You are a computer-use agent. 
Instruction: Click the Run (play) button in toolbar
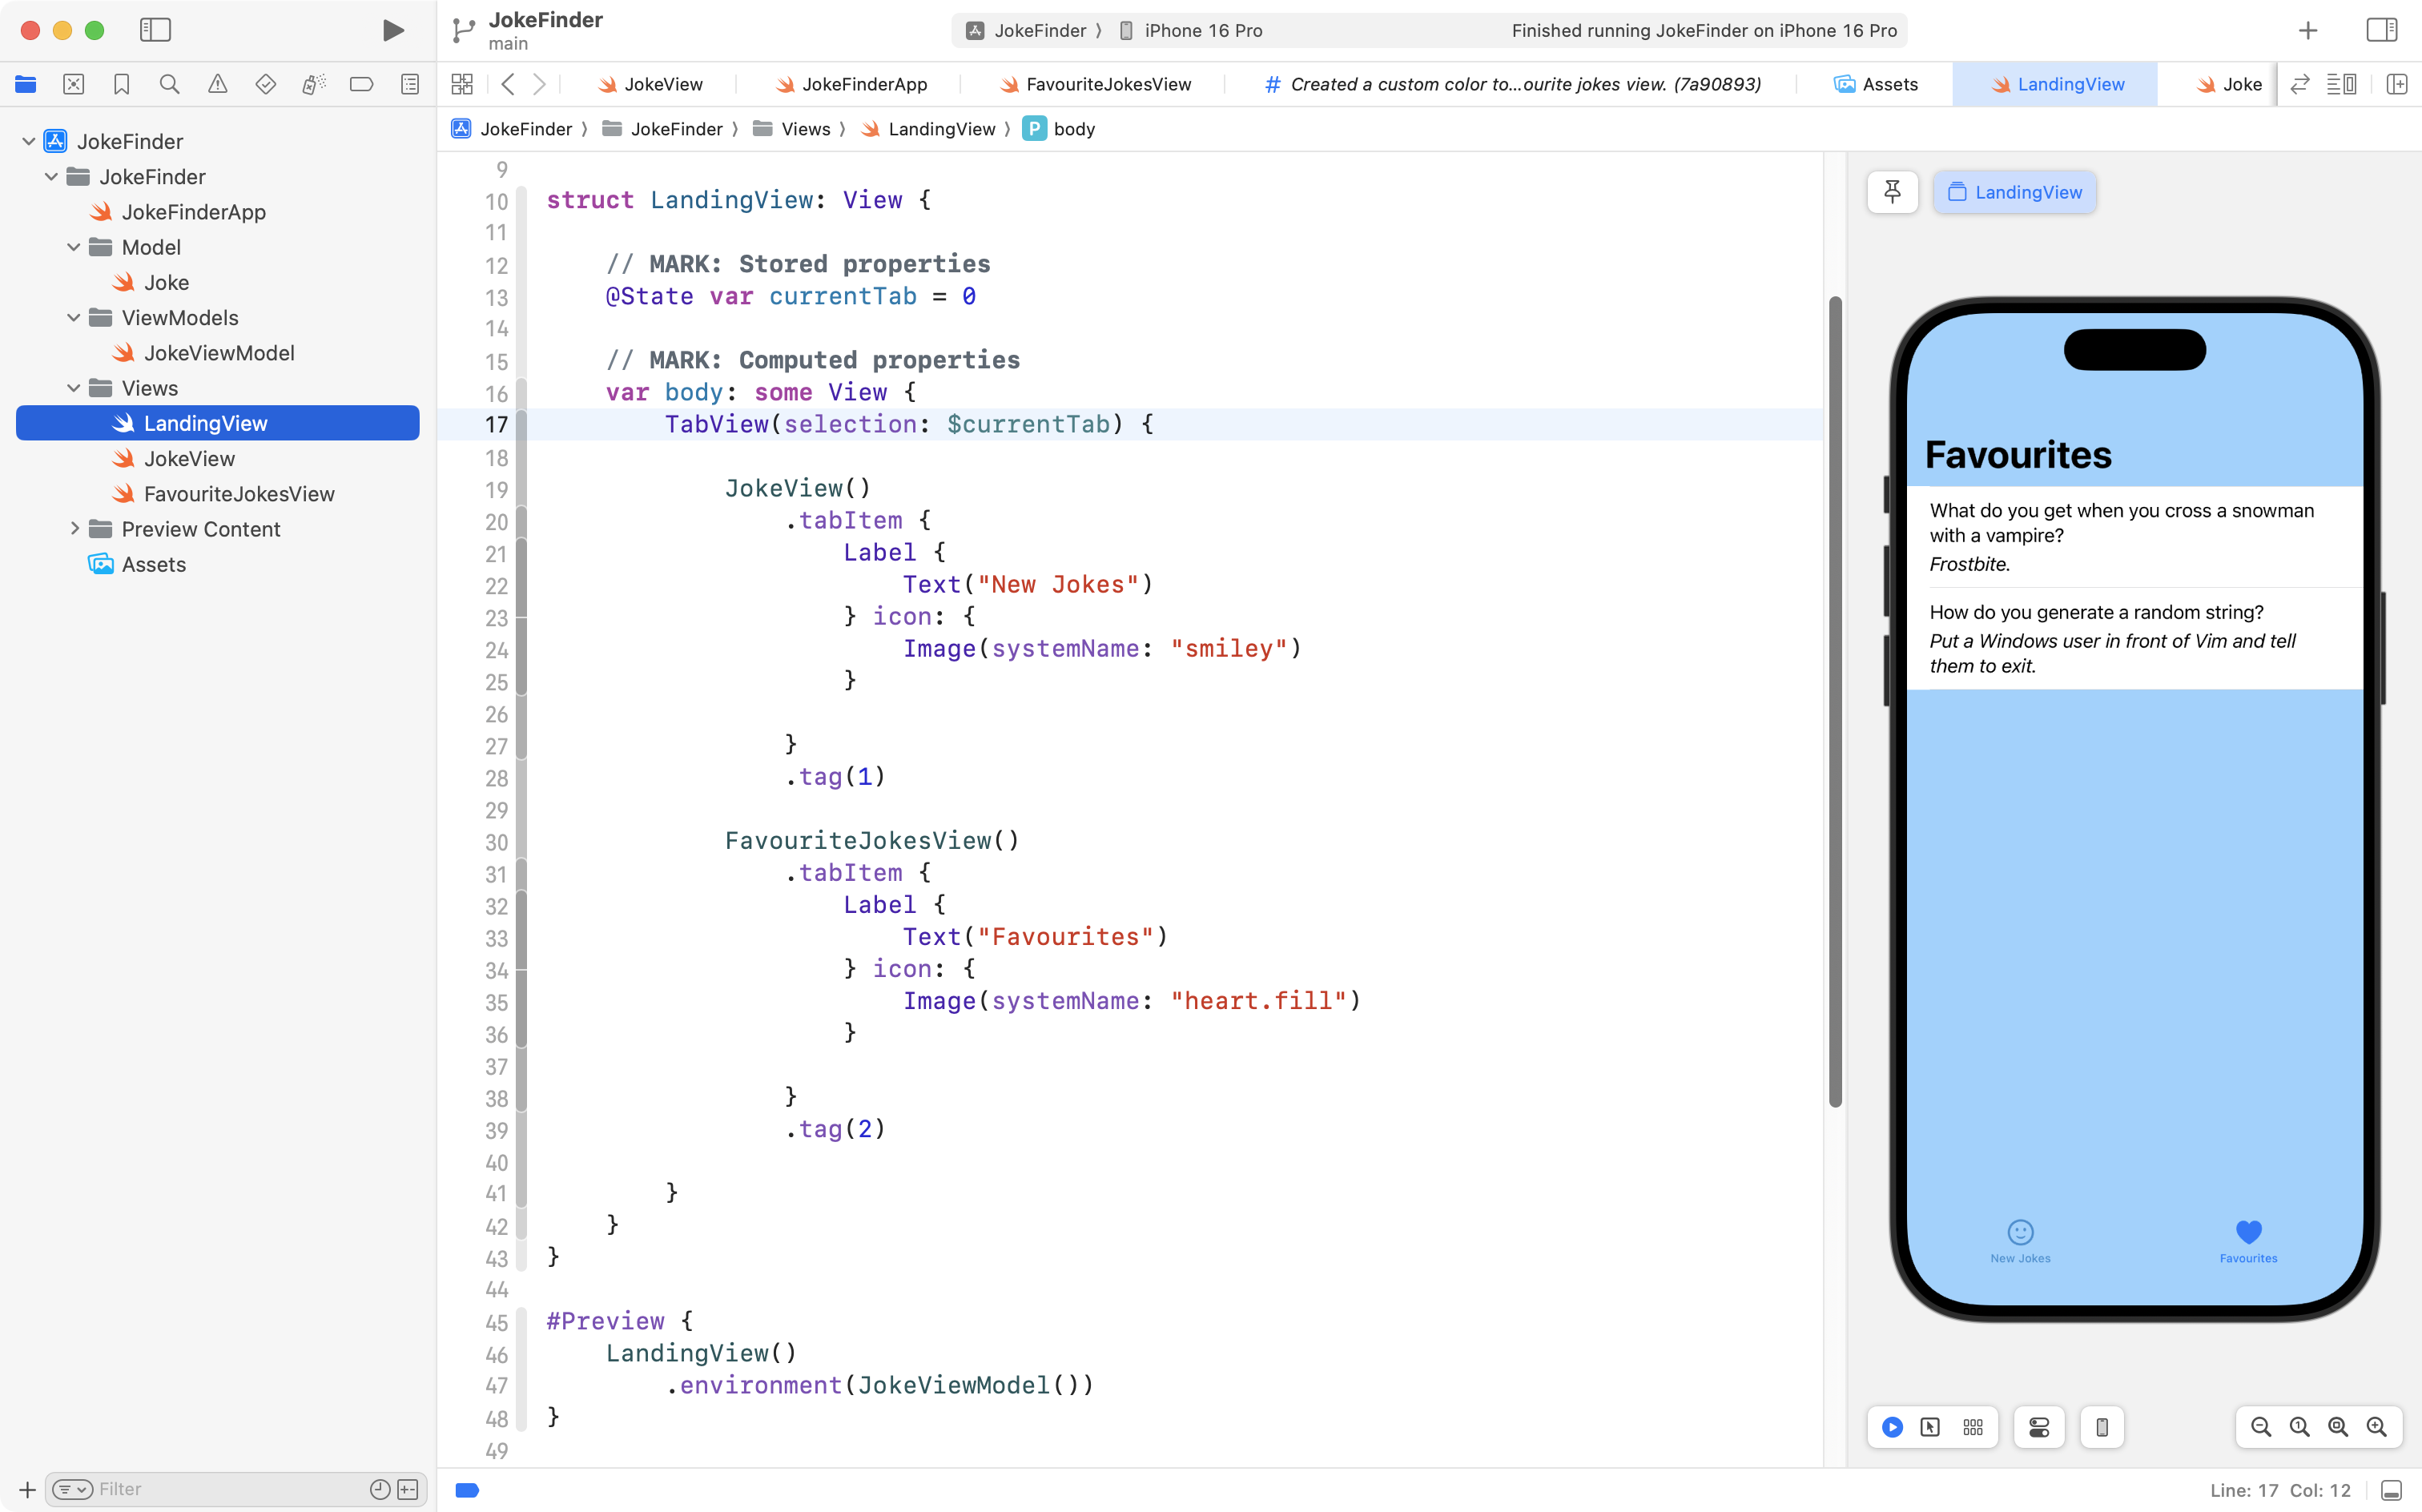point(393,30)
